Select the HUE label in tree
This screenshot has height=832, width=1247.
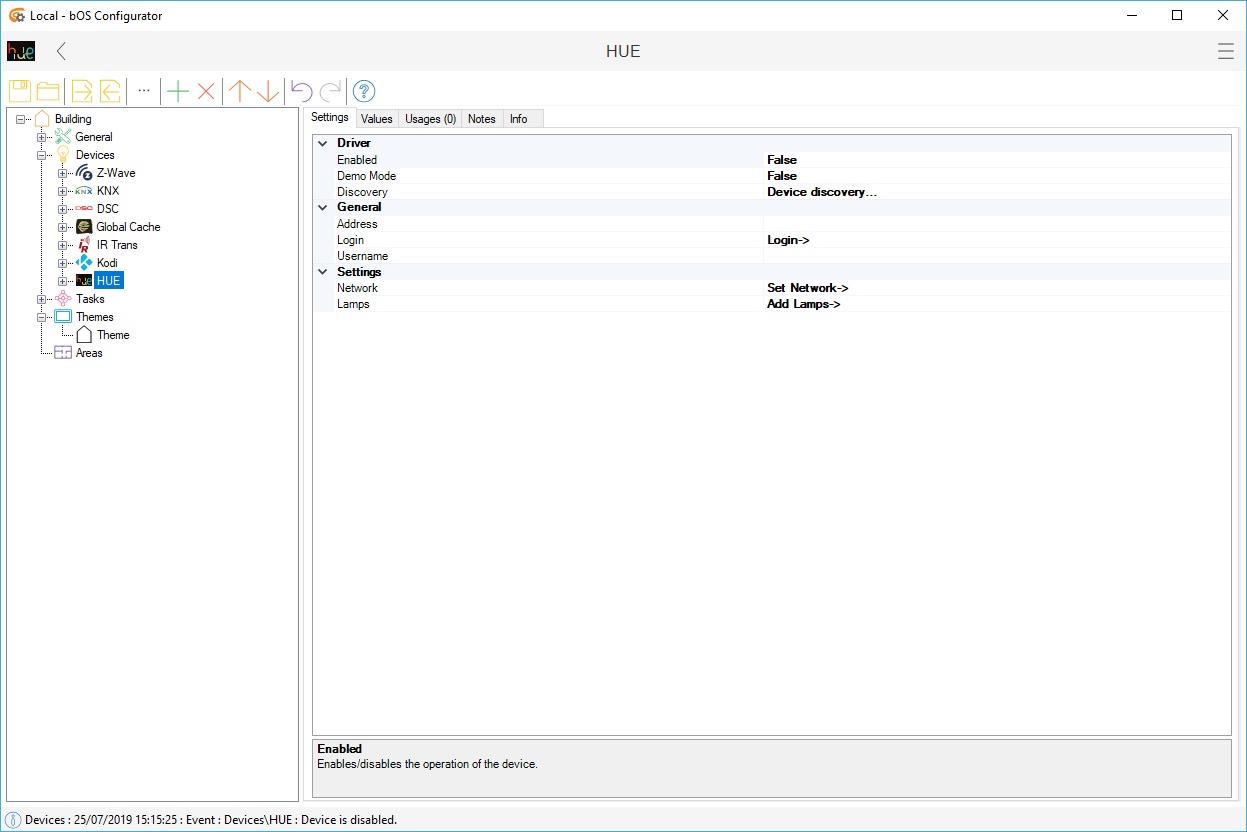[109, 281]
